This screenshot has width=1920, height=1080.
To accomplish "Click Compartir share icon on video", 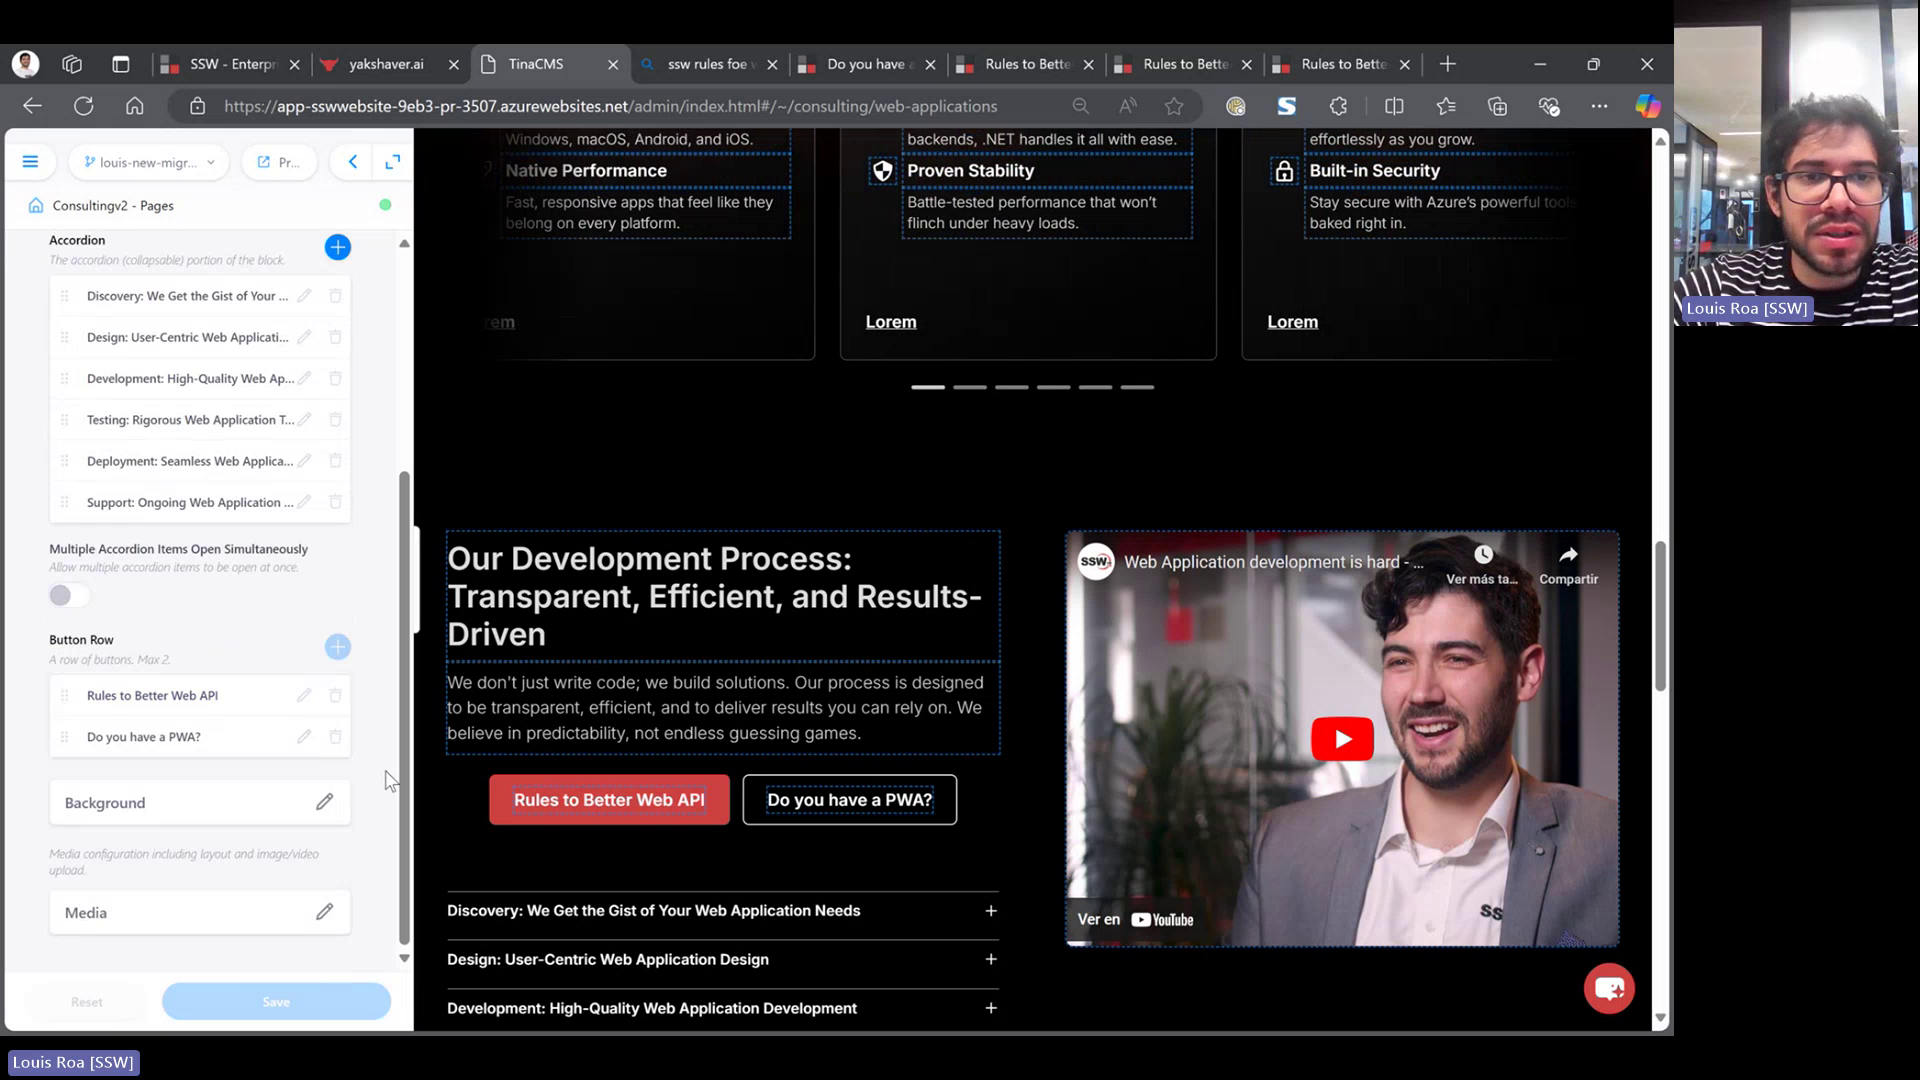I will click(x=1568, y=565).
